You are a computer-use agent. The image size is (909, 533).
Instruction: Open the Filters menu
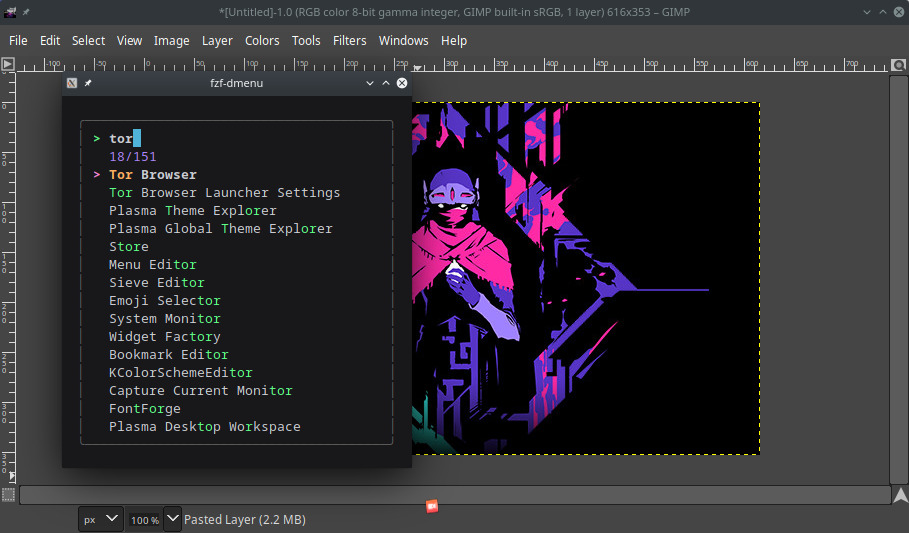click(x=349, y=41)
